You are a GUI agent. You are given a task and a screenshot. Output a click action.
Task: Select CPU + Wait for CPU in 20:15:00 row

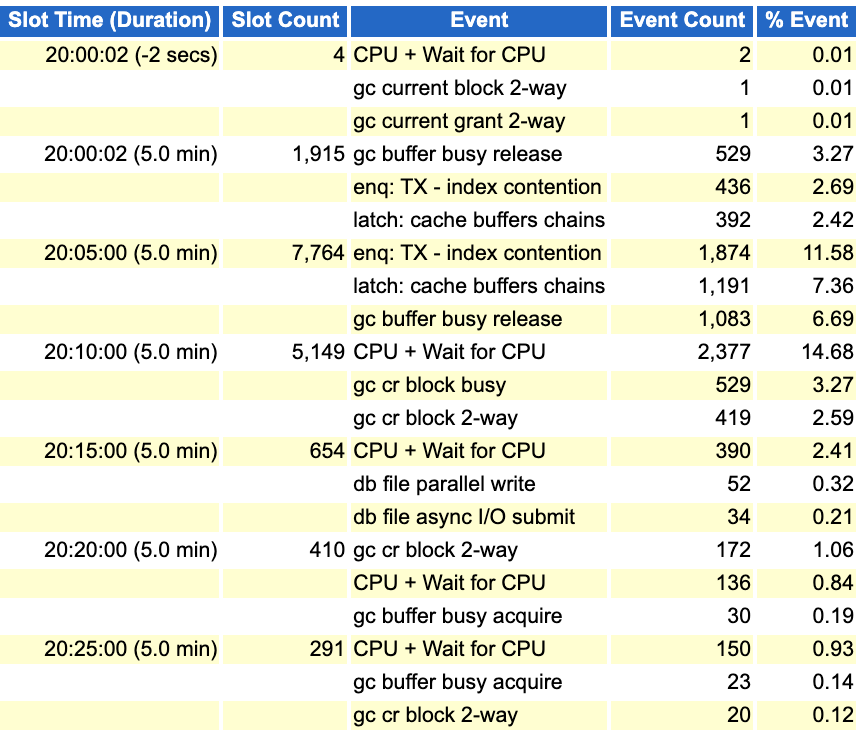tap(449, 451)
